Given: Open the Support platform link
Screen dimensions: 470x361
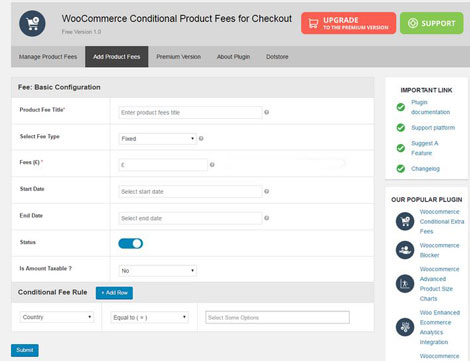Looking at the screenshot, I should click(x=433, y=128).
